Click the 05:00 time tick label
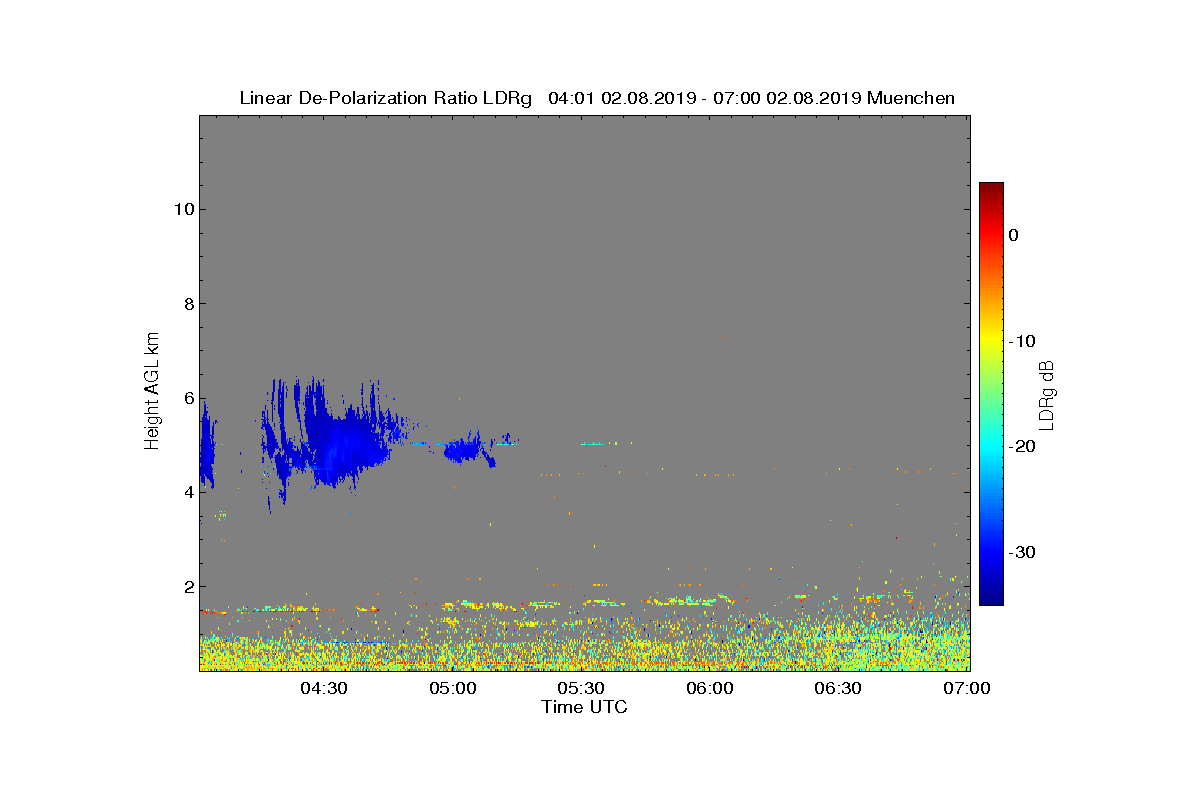1200x800 pixels. [453, 689]
